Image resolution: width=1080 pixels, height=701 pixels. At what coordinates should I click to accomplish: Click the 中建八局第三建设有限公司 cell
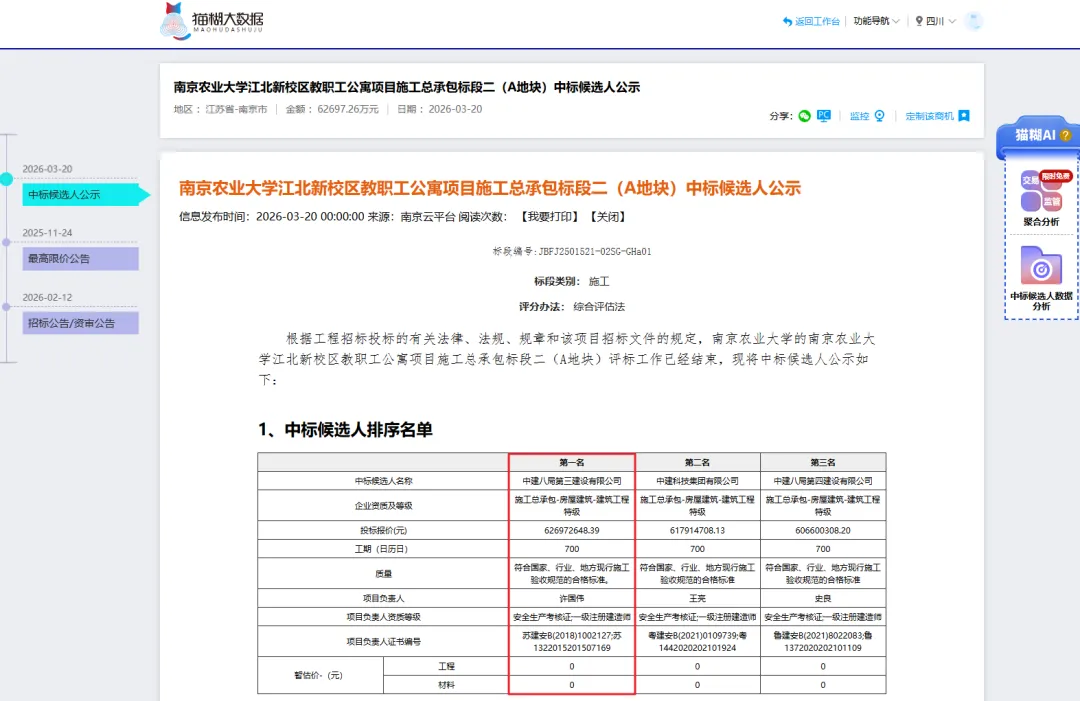tap(572, 481)
